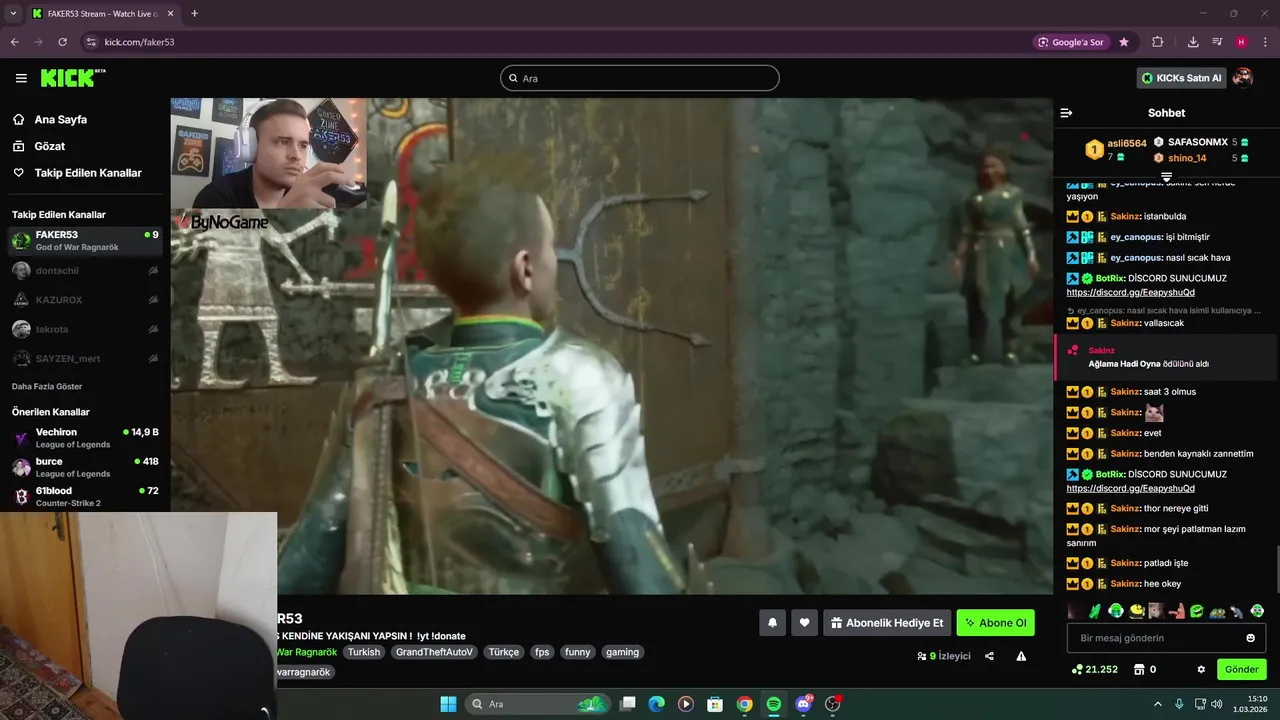Image resolution: width=1280 pixels, height=720 pixels.
Task: Toggle stream notification bell
Action: (772, 623)
